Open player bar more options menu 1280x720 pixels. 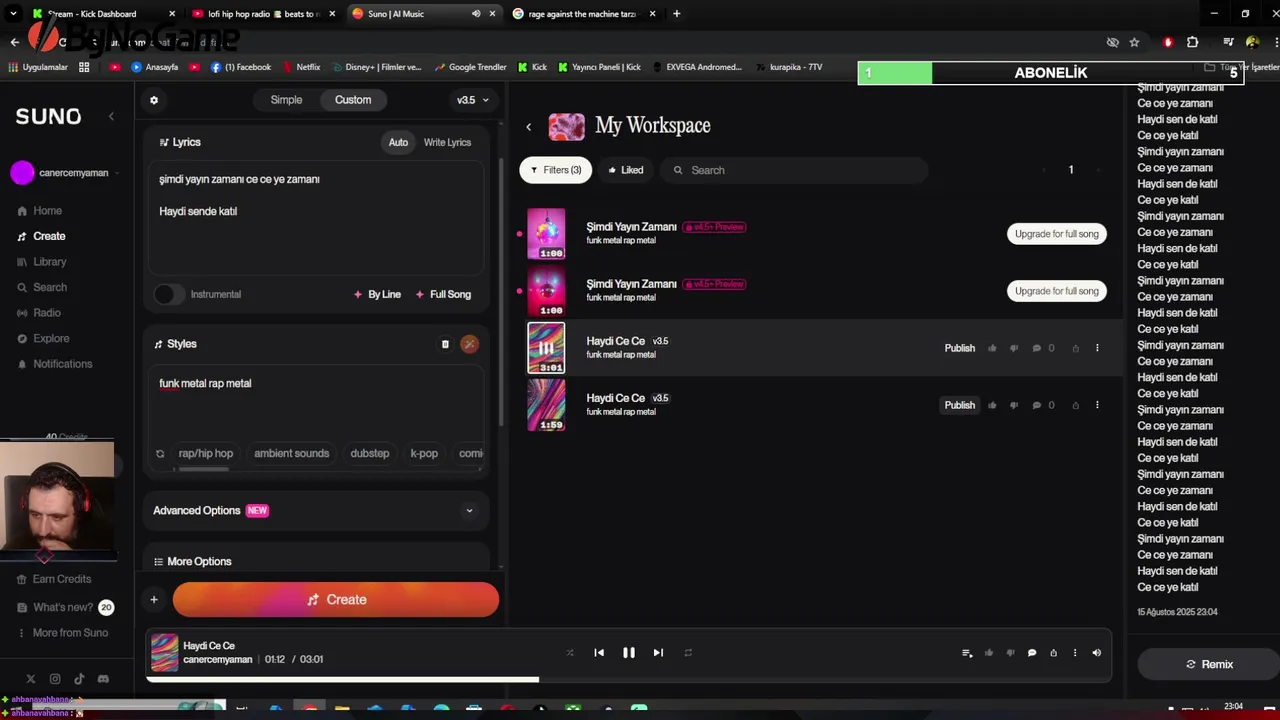click(1075, 653)
